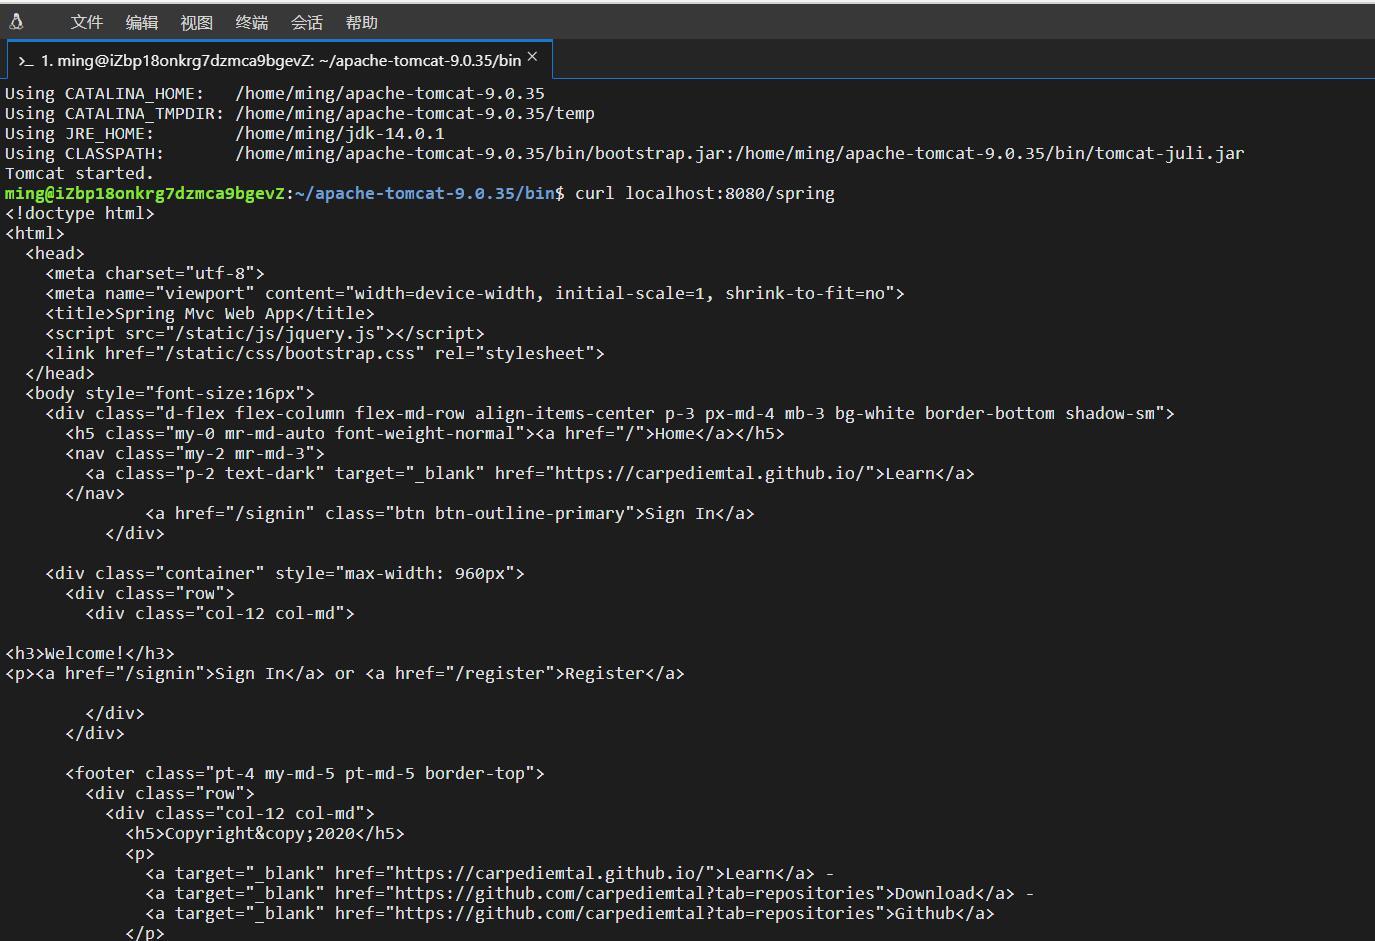Click the <!doctype html> line
1375x941 pixels.
tap(80, 213)
